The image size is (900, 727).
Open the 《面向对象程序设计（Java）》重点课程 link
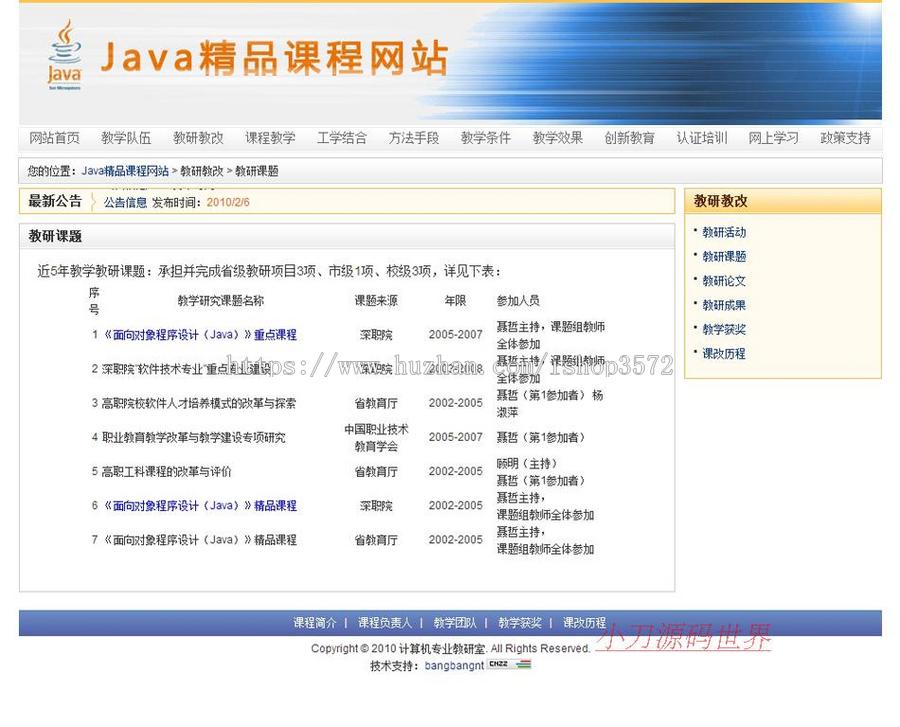pyautogui.click(x=199, y=334)
